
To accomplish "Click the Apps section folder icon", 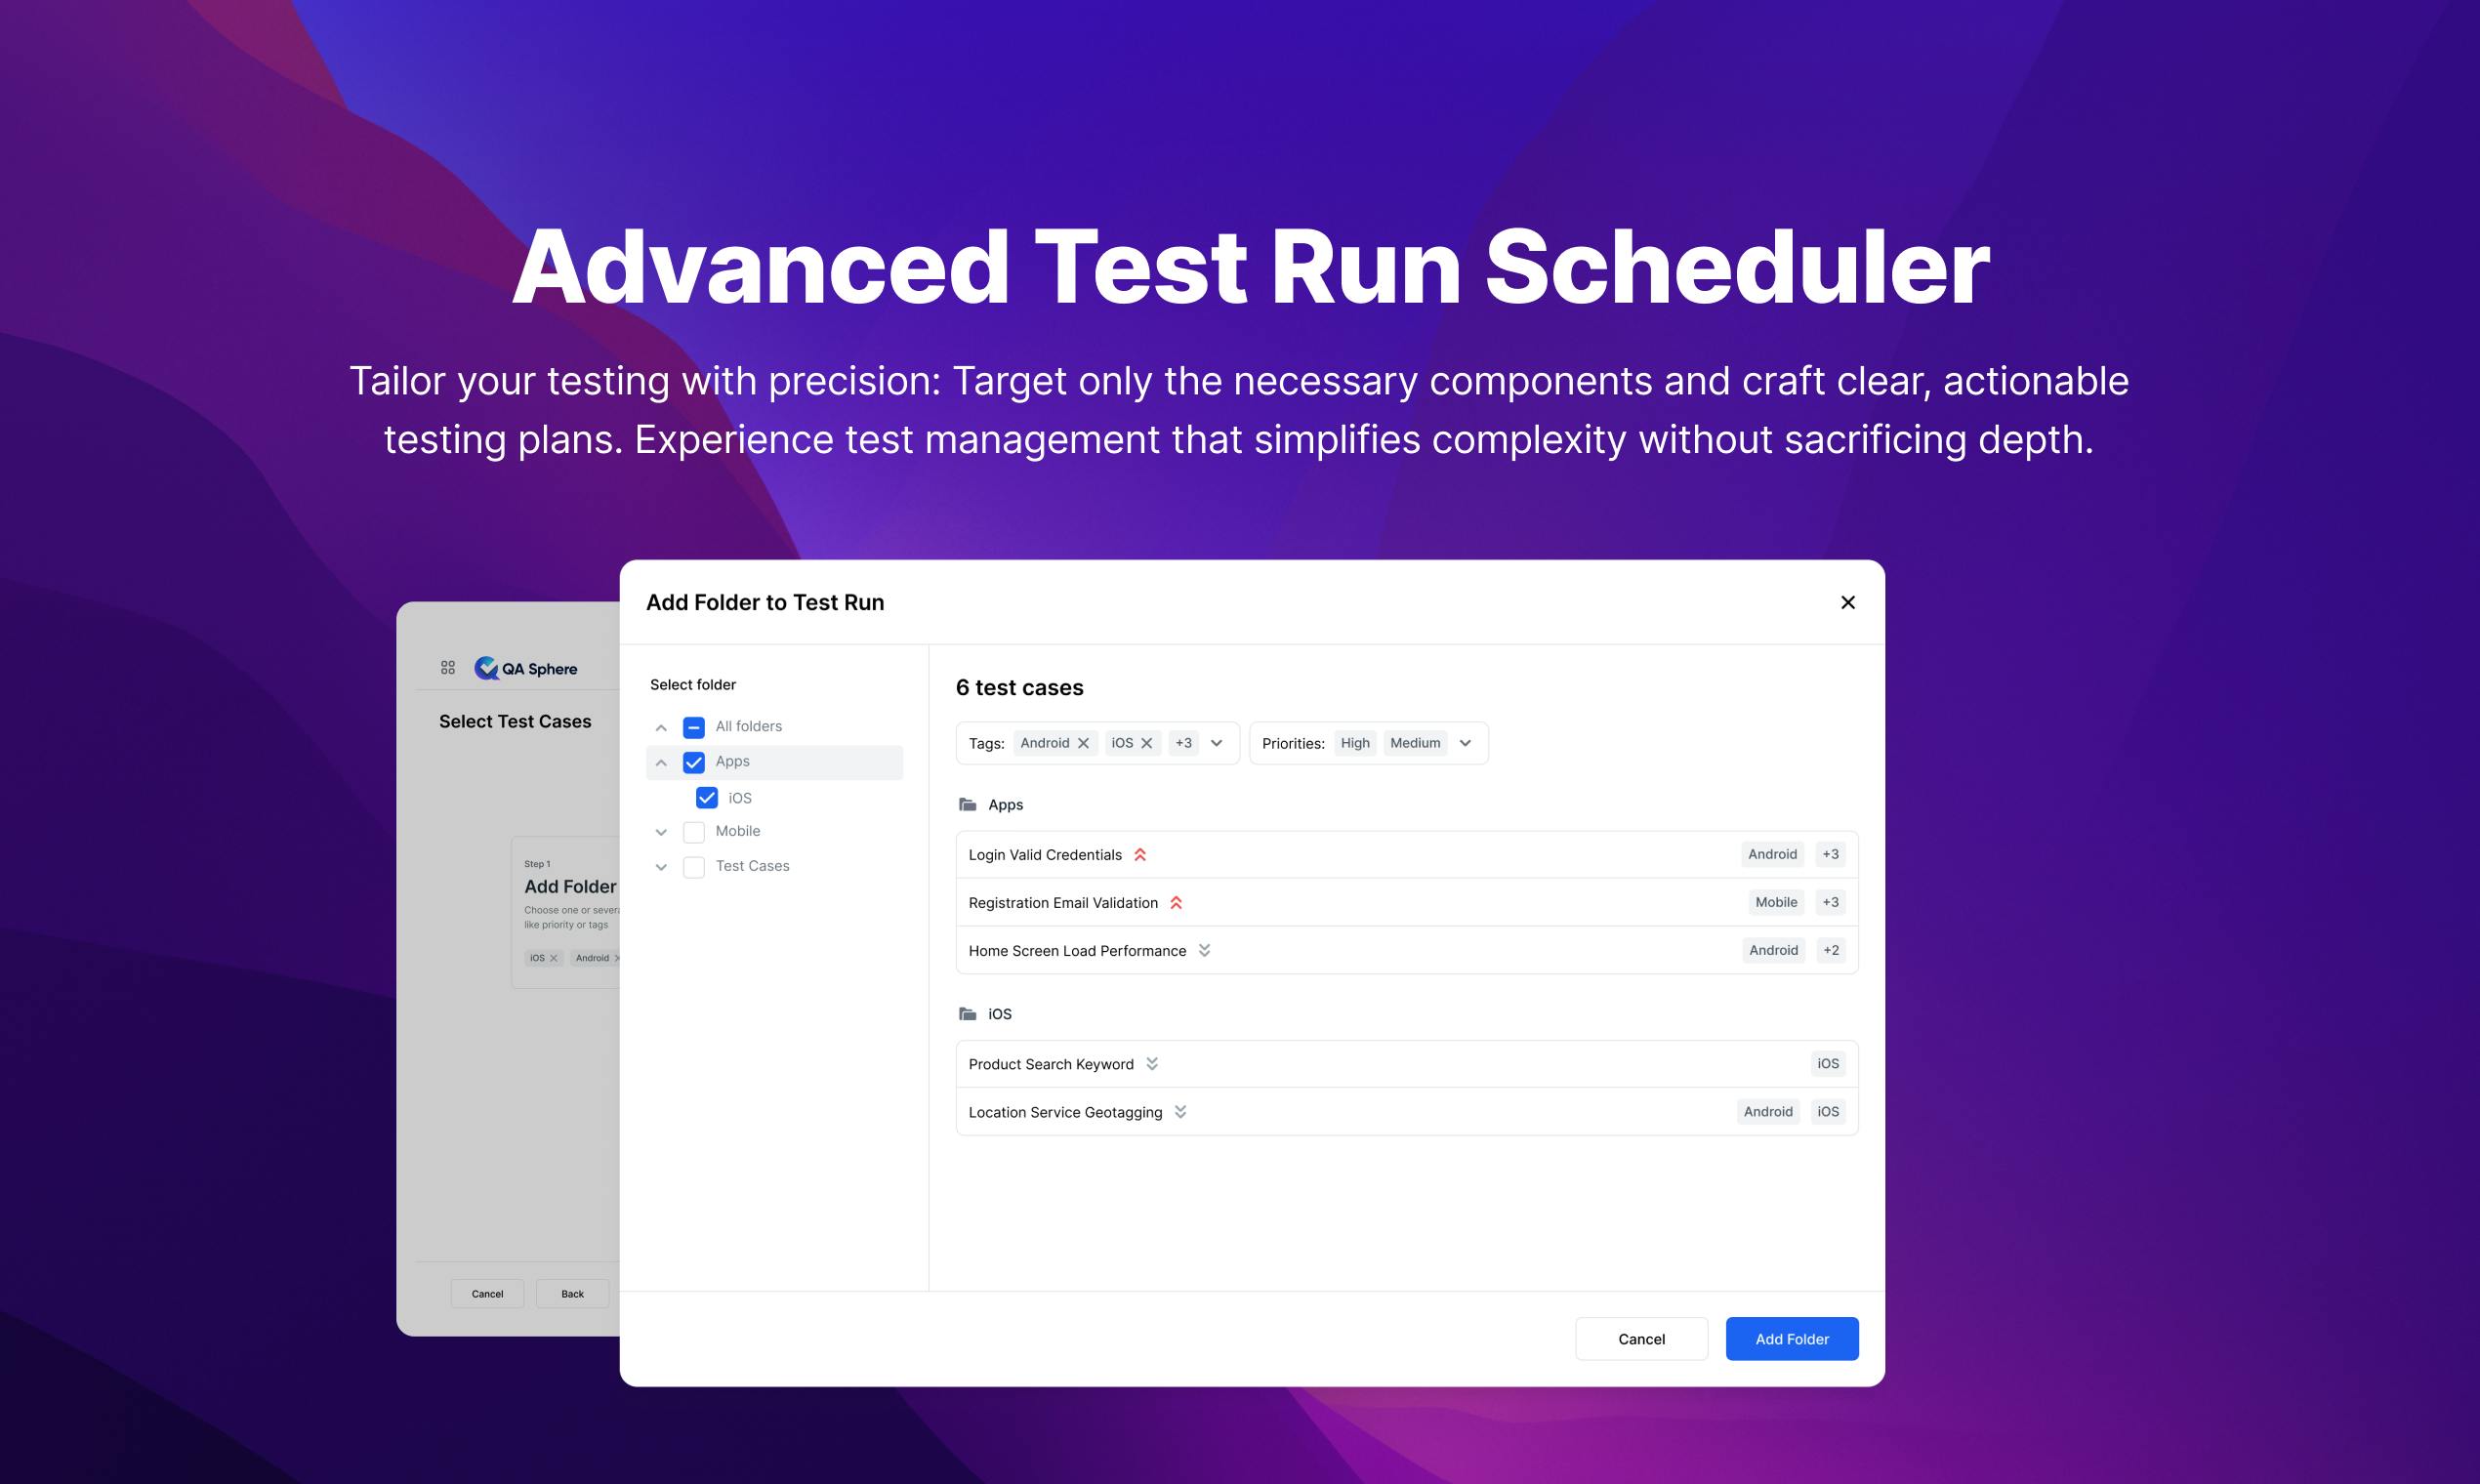I will [x=967, y=804].
